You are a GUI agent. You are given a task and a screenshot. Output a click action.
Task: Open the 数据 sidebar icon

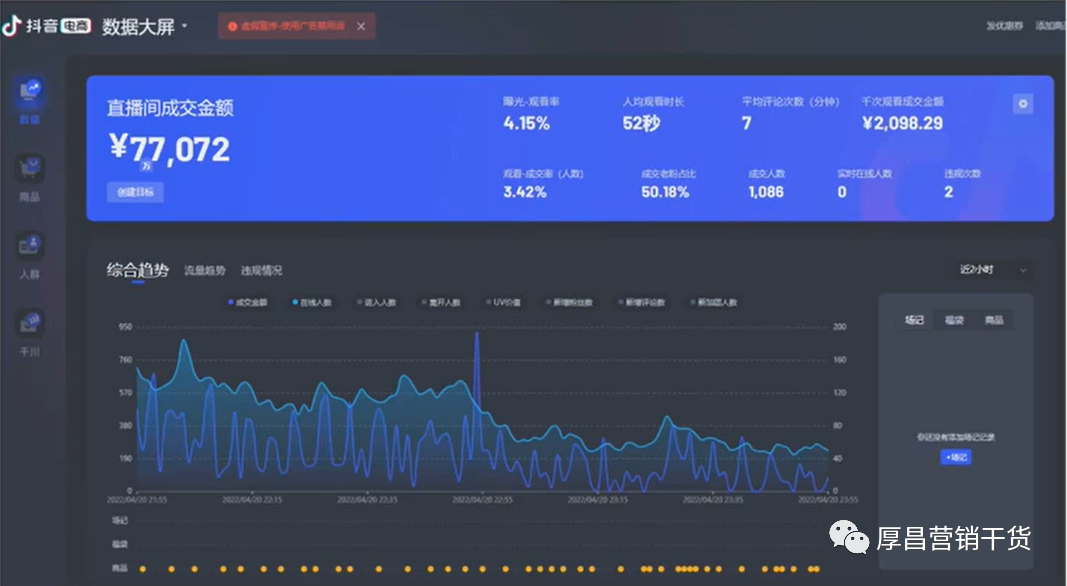pyautogui.click(x=30, y=91)
